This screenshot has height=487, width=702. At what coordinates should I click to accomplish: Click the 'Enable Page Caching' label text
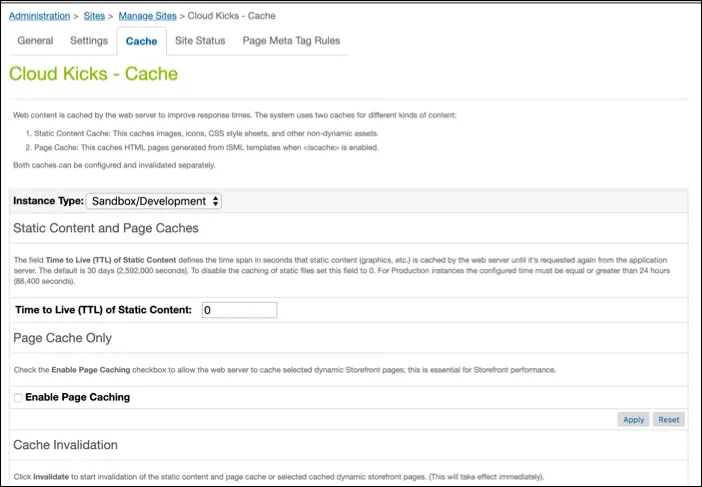[x=77, y=397]
